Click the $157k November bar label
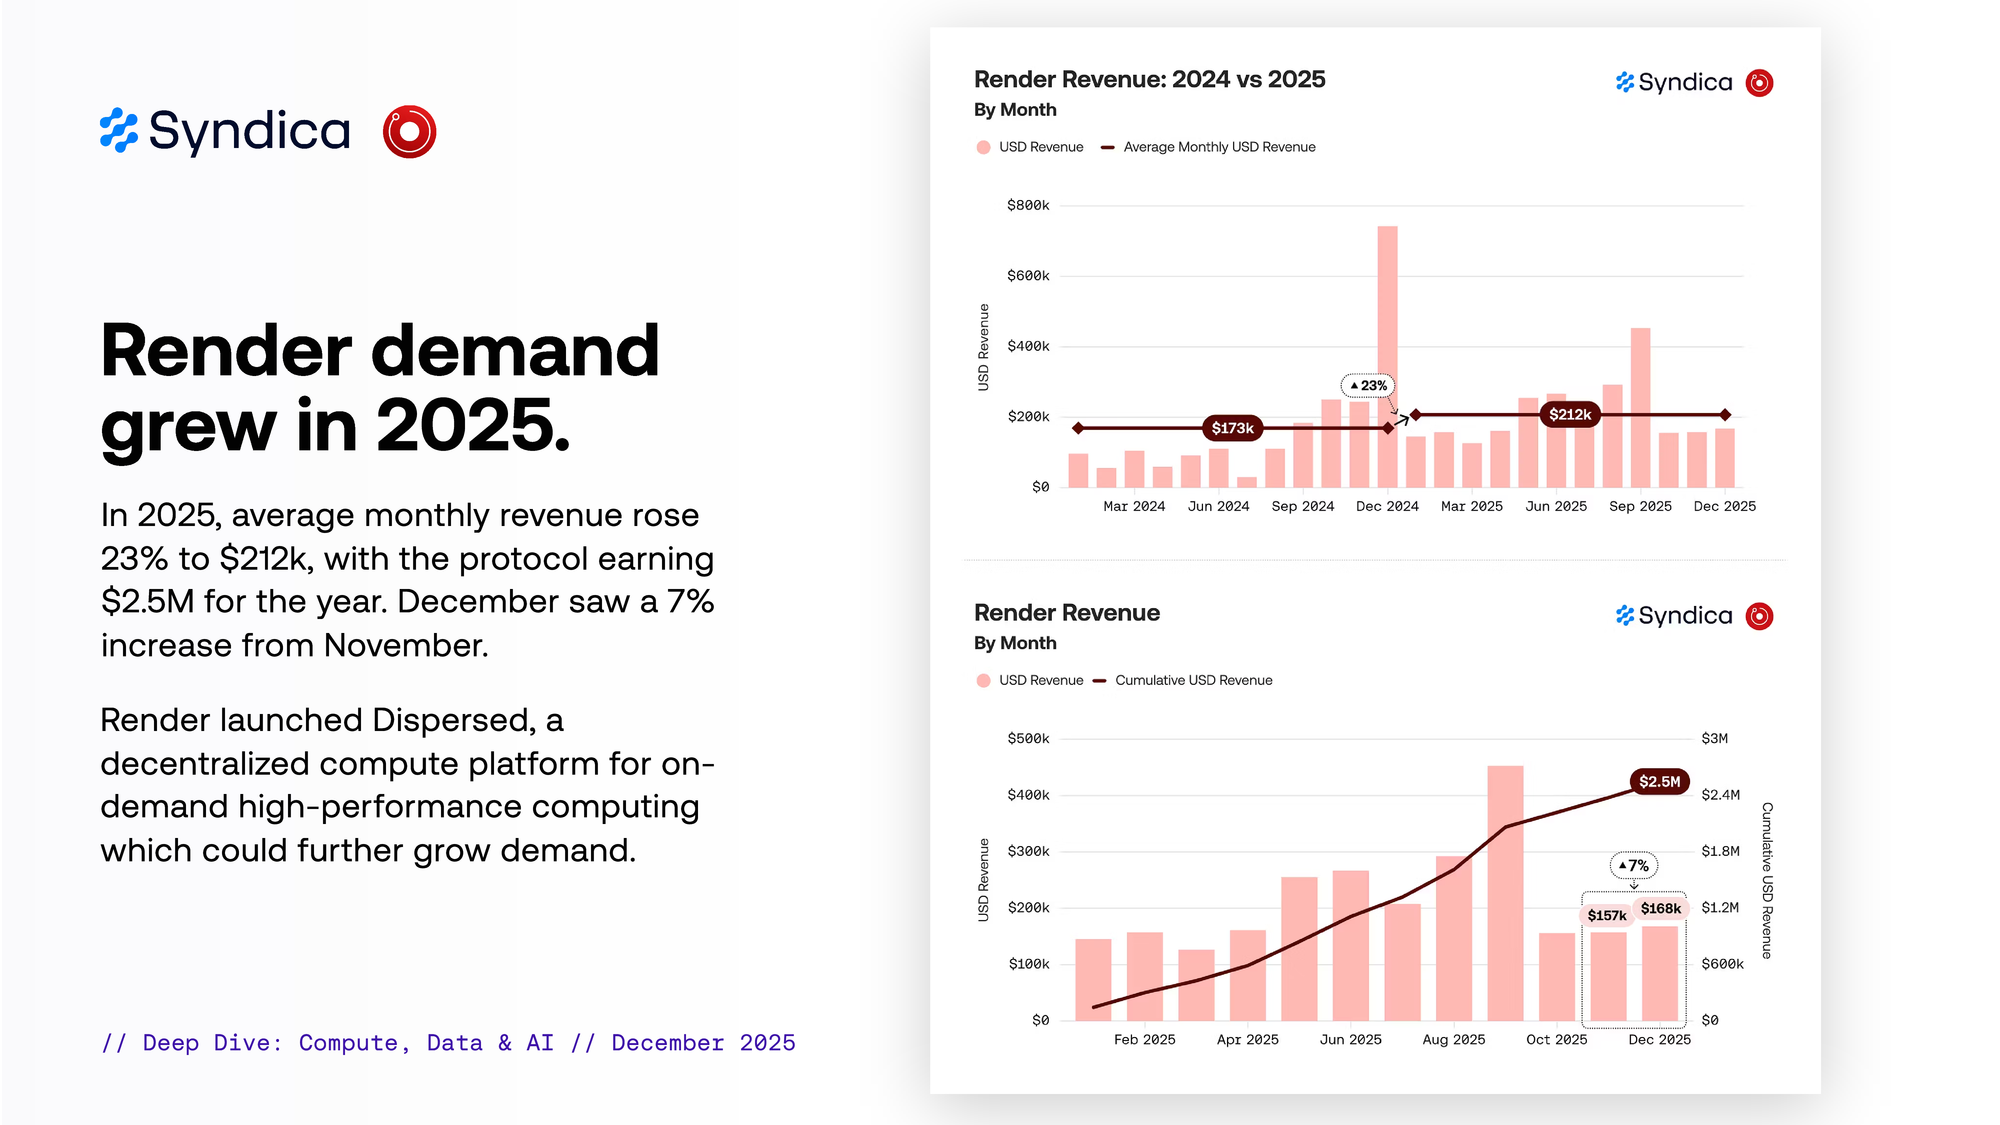 point(1606,915)
